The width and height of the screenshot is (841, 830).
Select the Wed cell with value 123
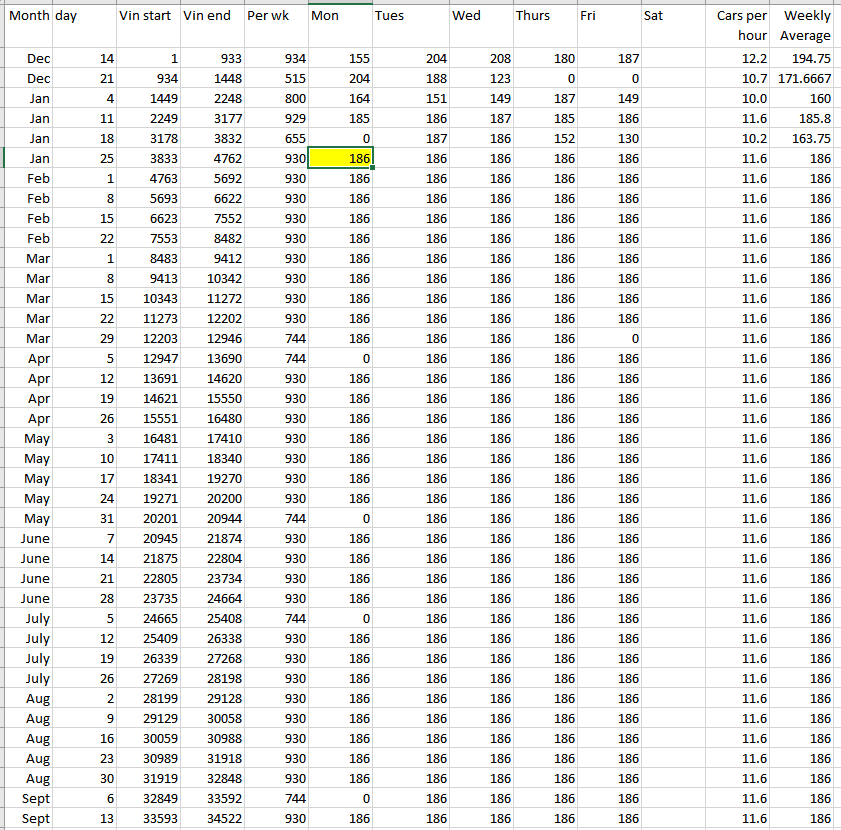click(480, 79)
